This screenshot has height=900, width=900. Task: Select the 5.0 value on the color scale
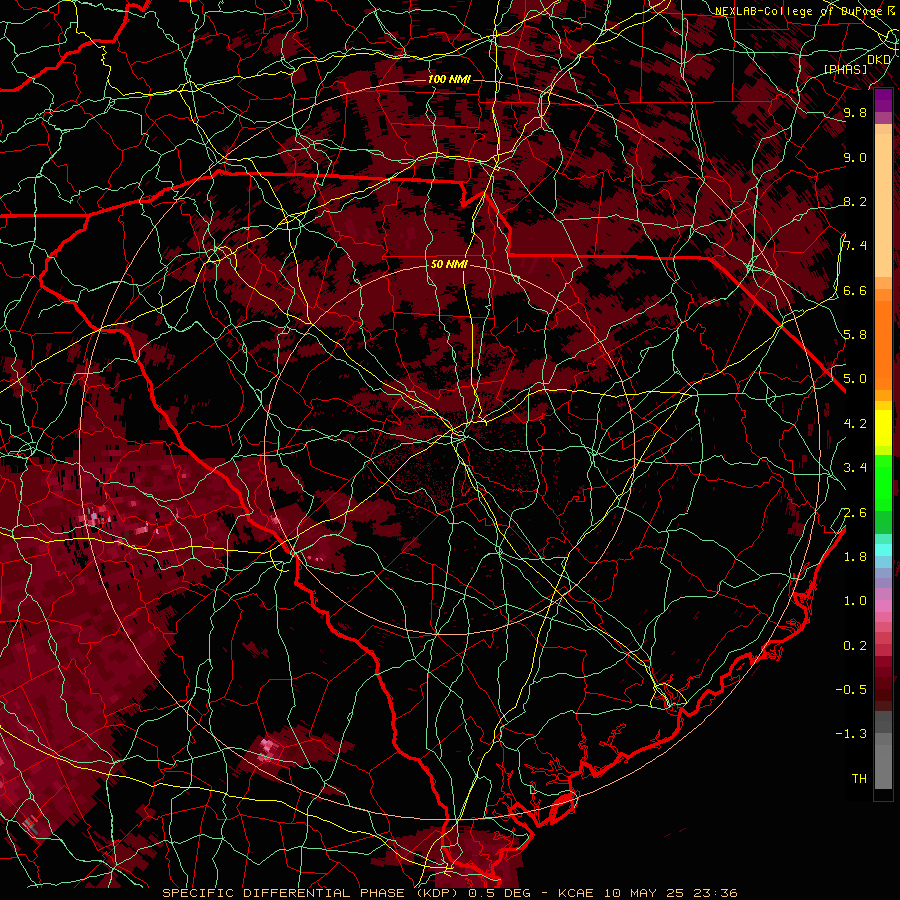855,379
